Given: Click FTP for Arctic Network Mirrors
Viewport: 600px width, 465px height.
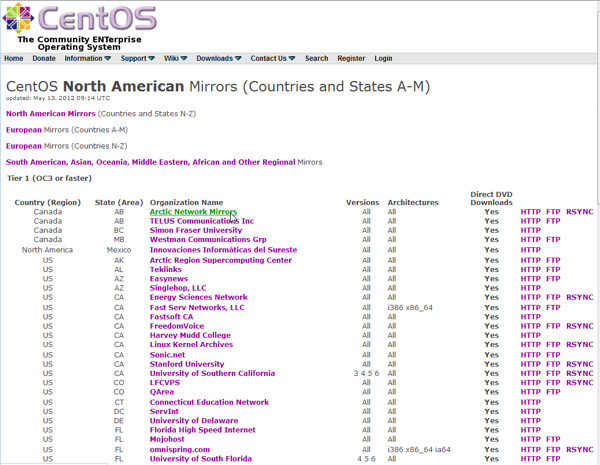Looking at the screenshot, I should (553, 212).
